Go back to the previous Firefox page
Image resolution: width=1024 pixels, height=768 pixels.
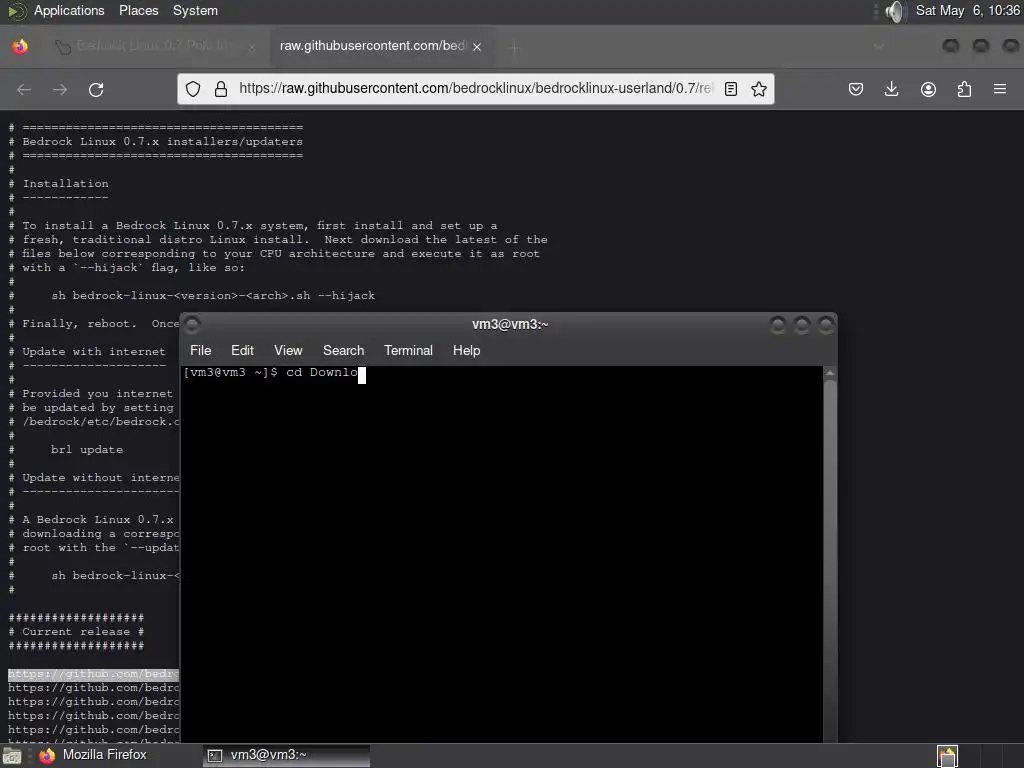(24, 89)
